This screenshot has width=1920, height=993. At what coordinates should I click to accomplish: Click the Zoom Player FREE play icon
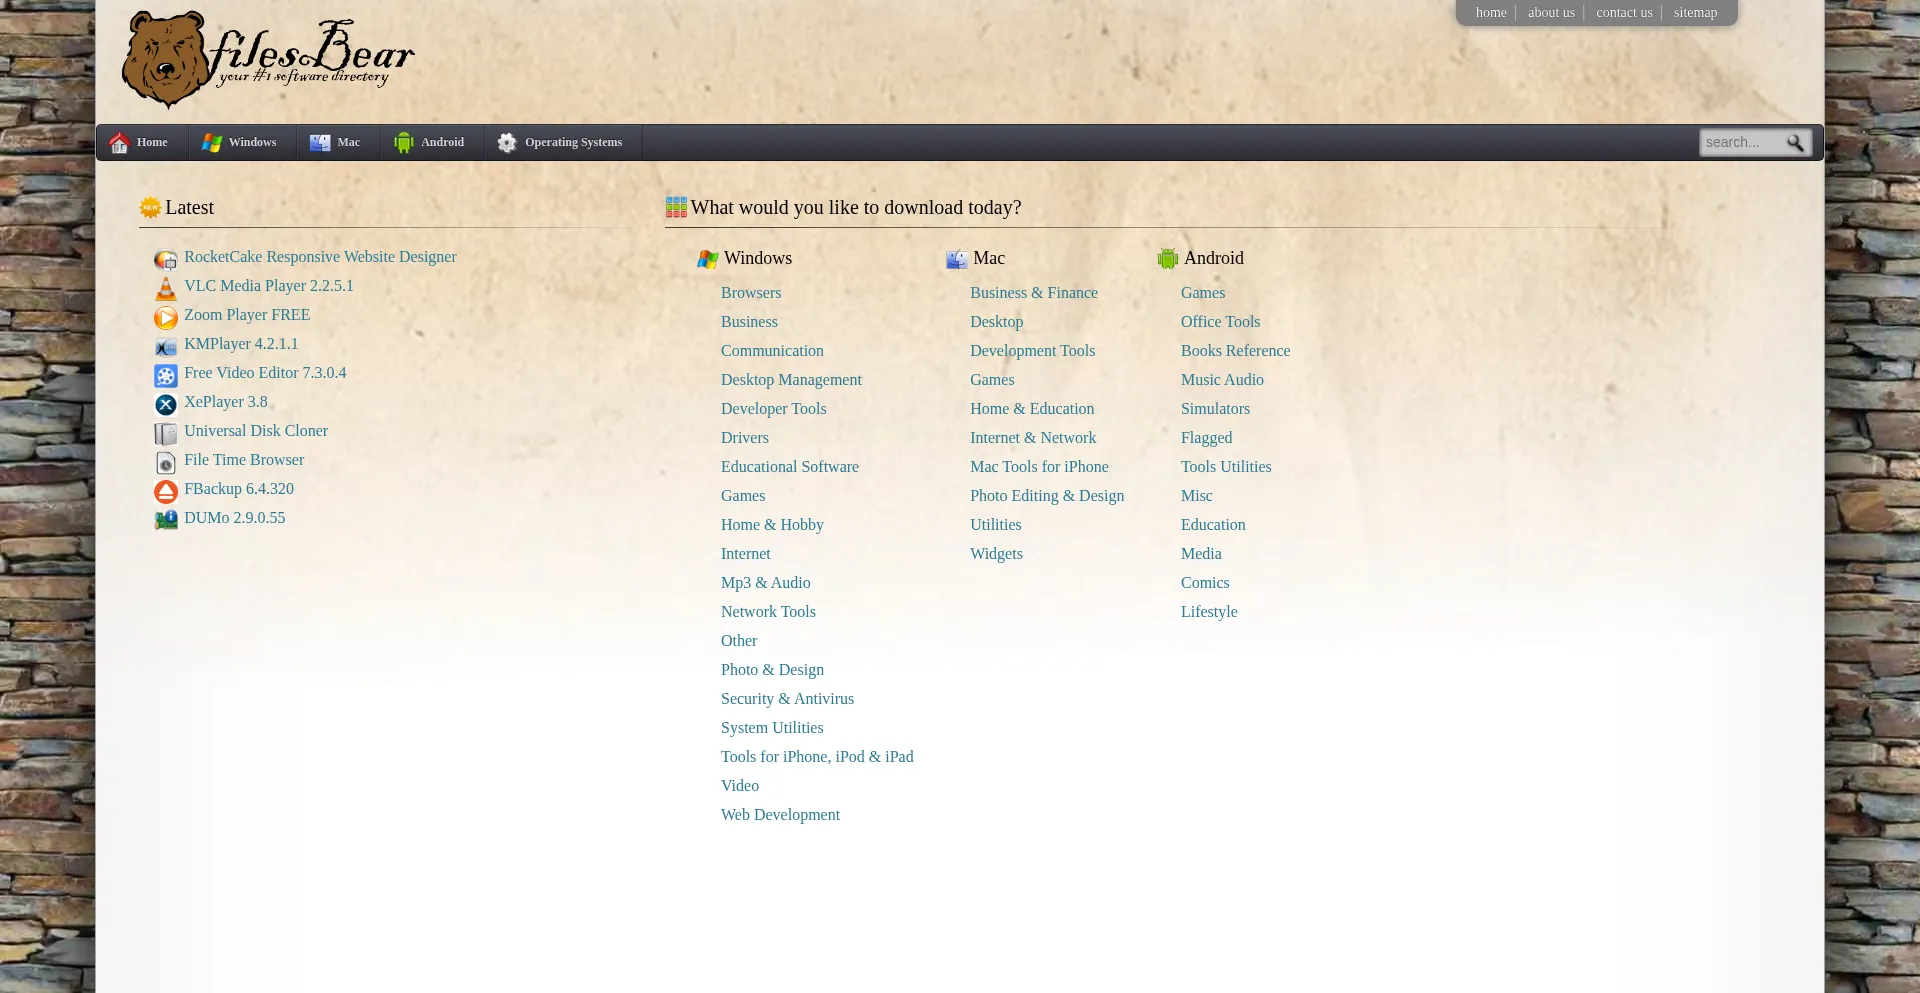[x=165, y=318]
